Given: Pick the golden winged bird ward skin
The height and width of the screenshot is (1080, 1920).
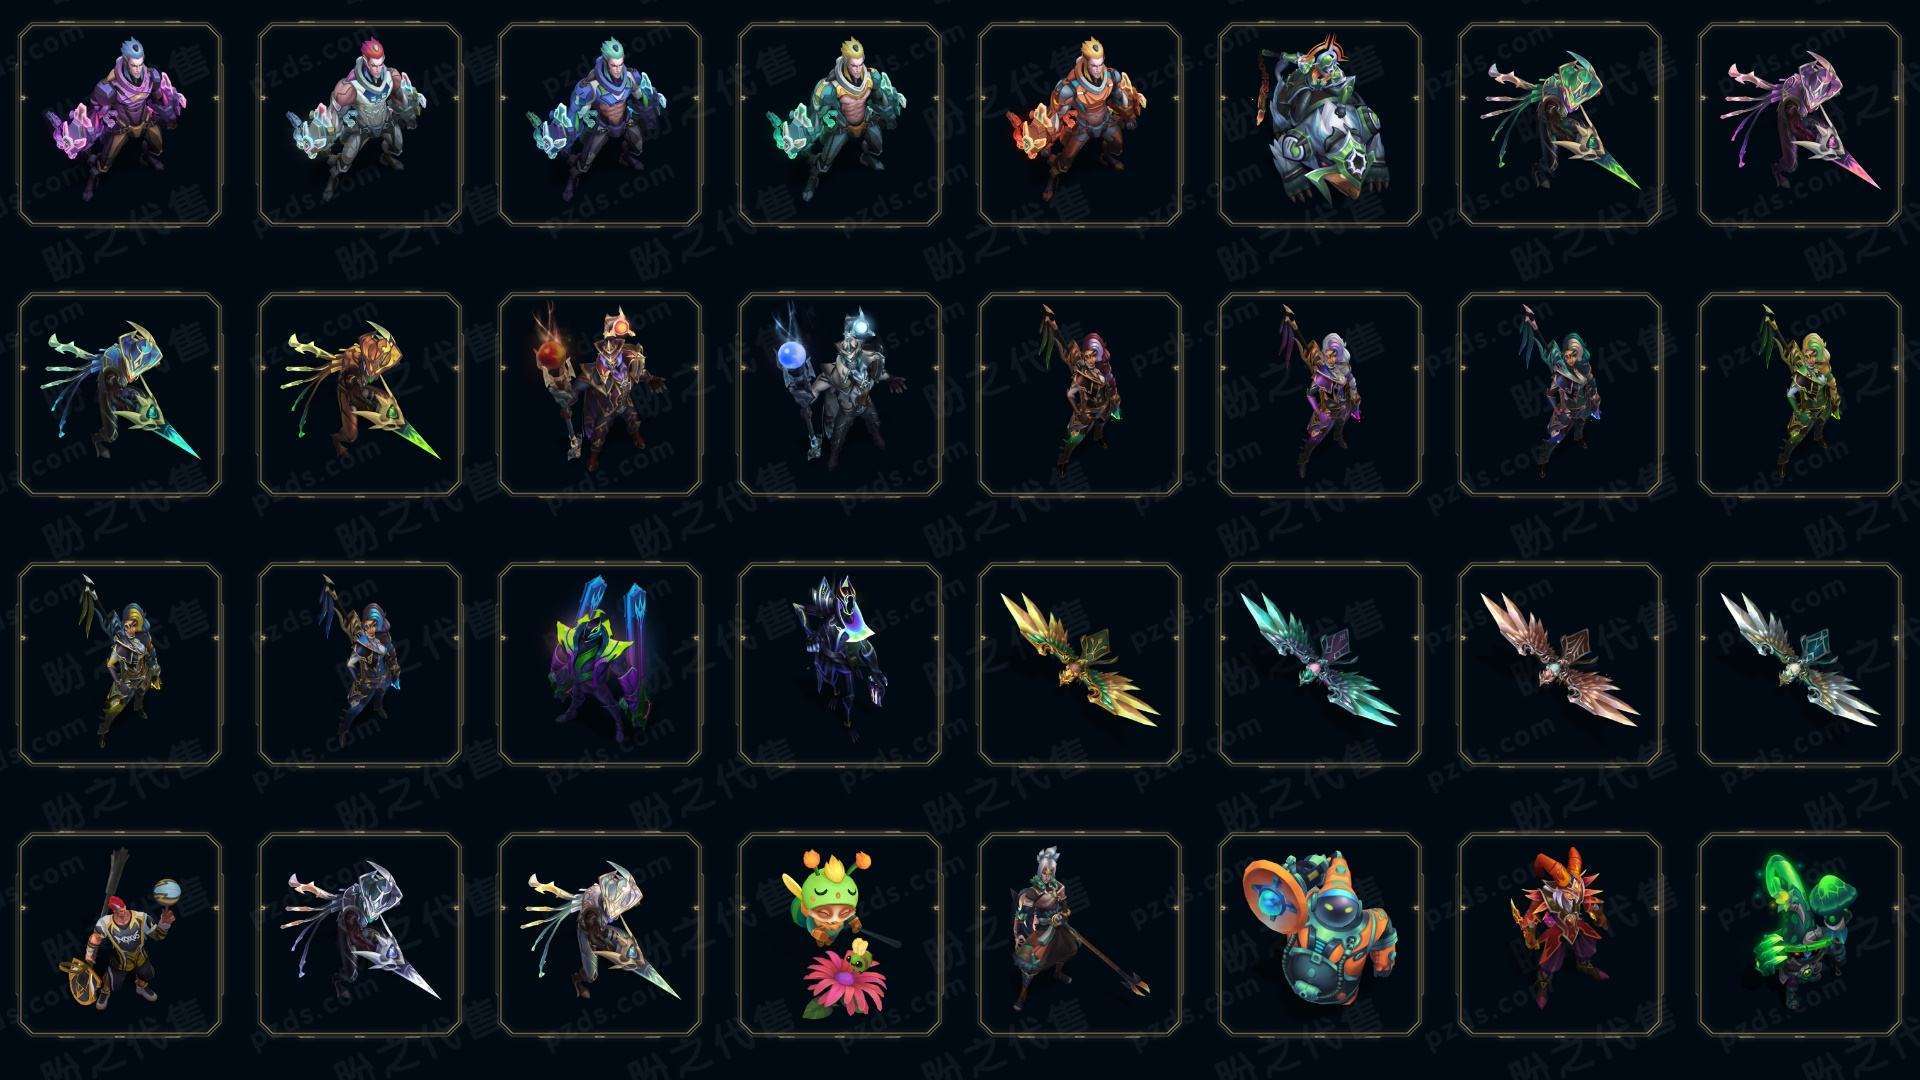Looking at the screenshot, I should [x=1080, y=664].
